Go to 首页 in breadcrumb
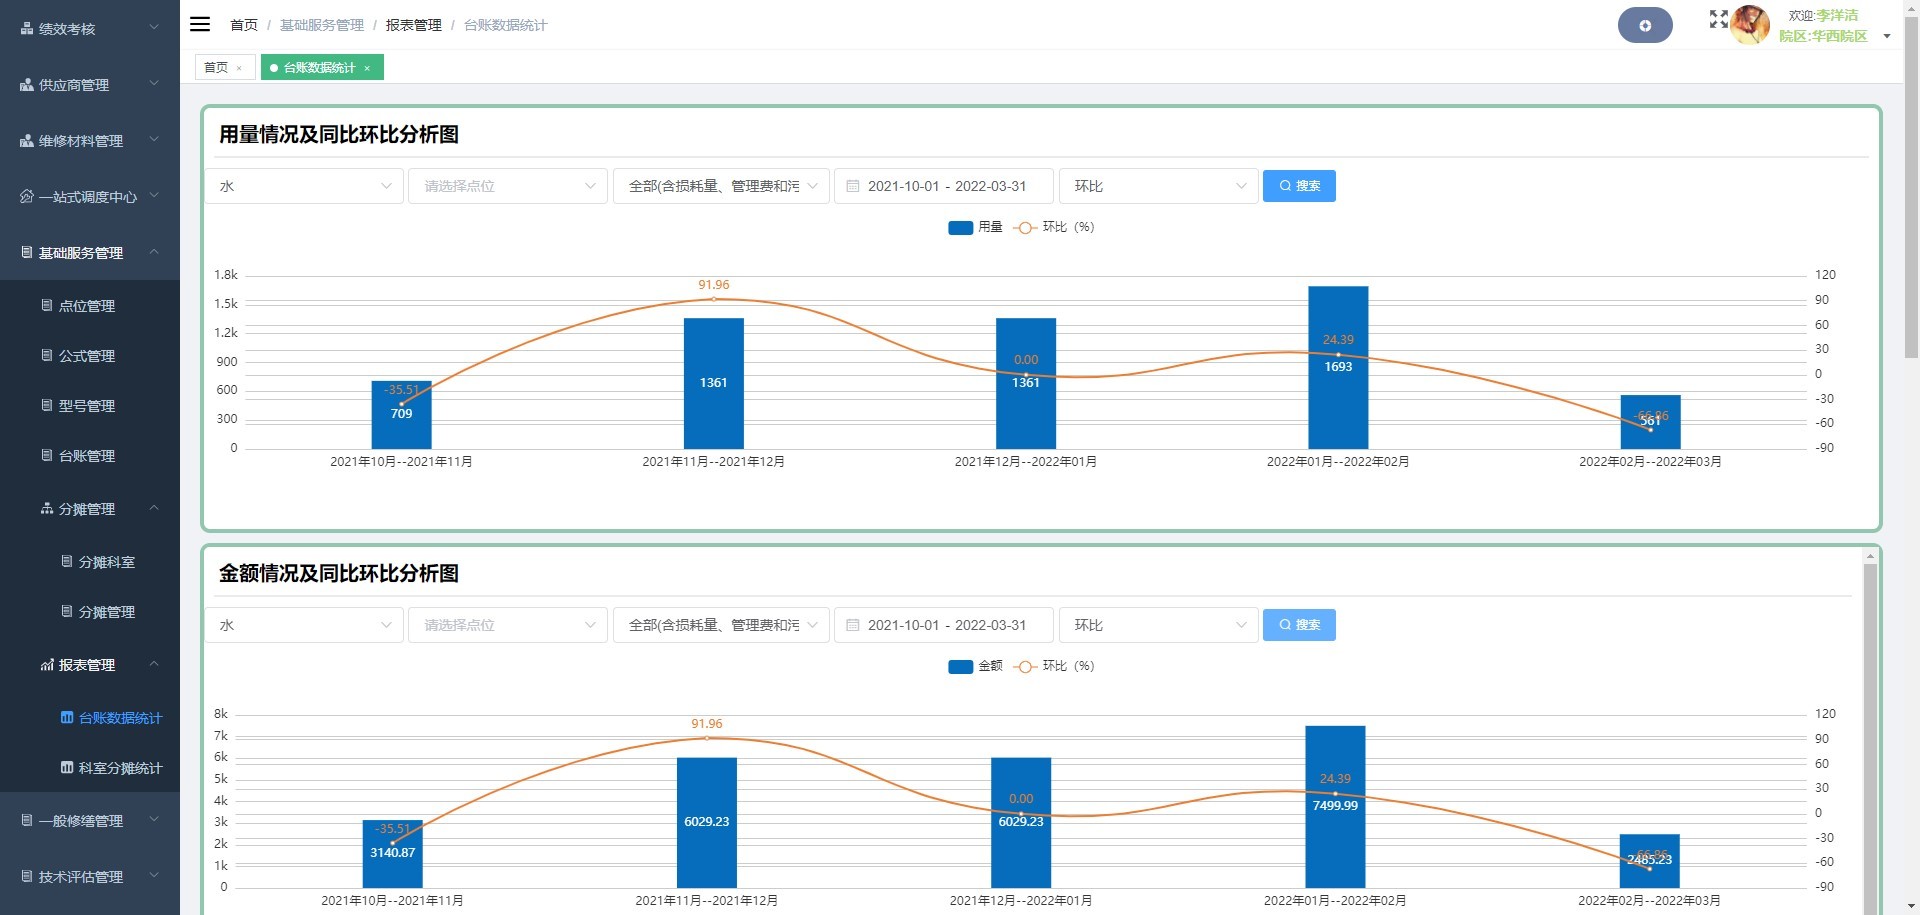The height and width of the screenshot is (915, 1920). point(243,25)
